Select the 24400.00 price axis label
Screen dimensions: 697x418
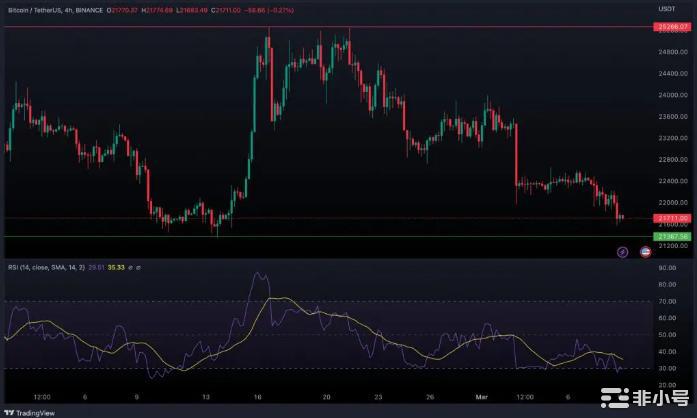click(x=673, y=73)
